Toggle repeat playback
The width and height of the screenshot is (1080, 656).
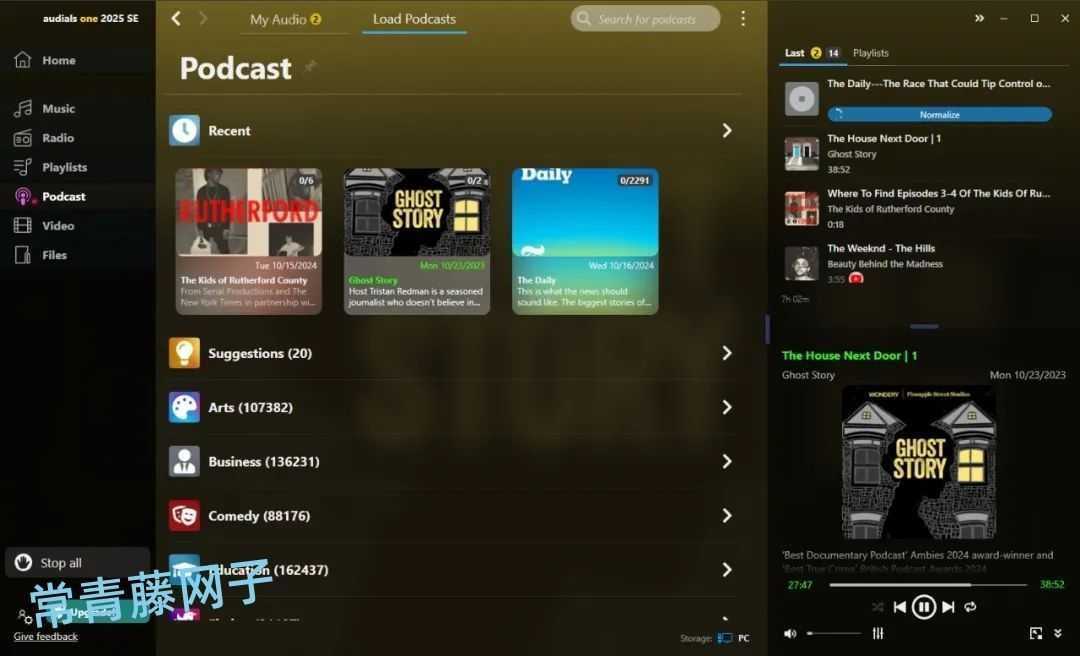pos(970,607)
